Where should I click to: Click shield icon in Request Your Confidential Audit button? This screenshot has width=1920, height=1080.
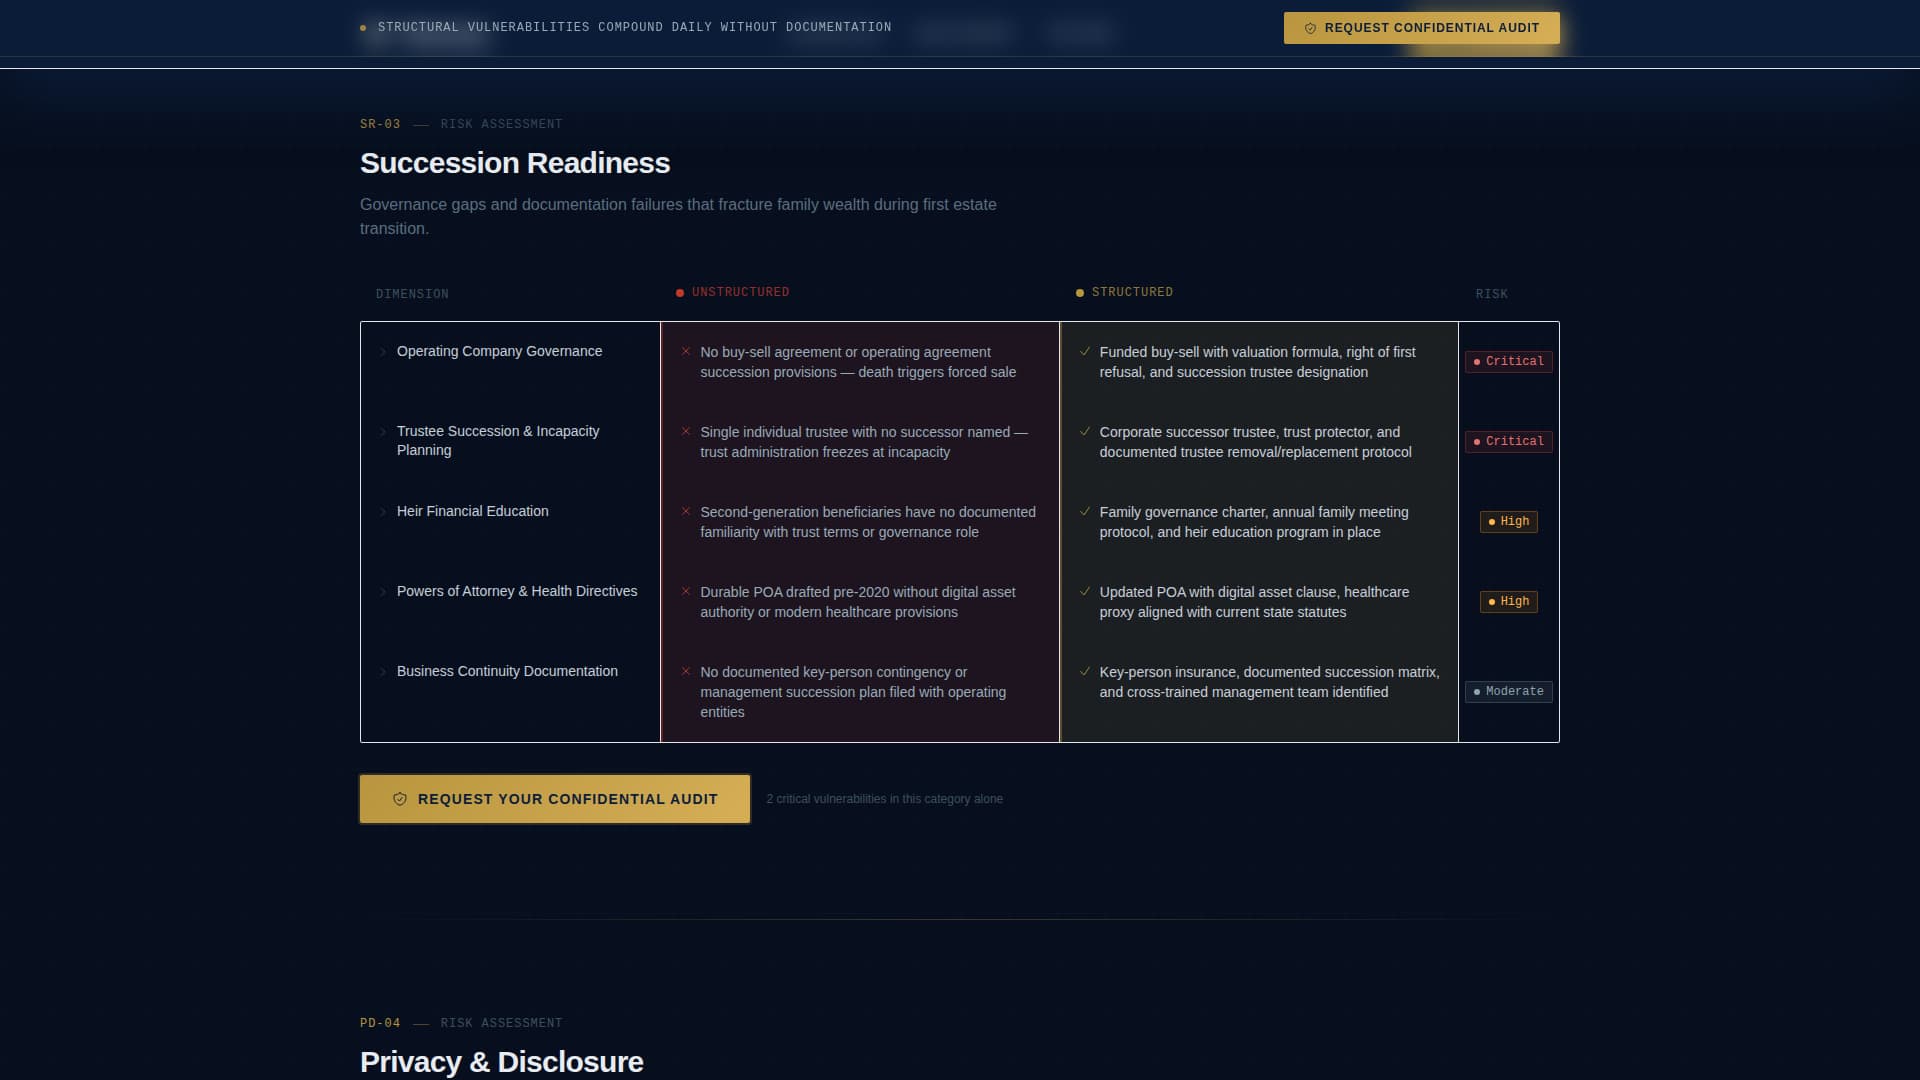[400, 799]
